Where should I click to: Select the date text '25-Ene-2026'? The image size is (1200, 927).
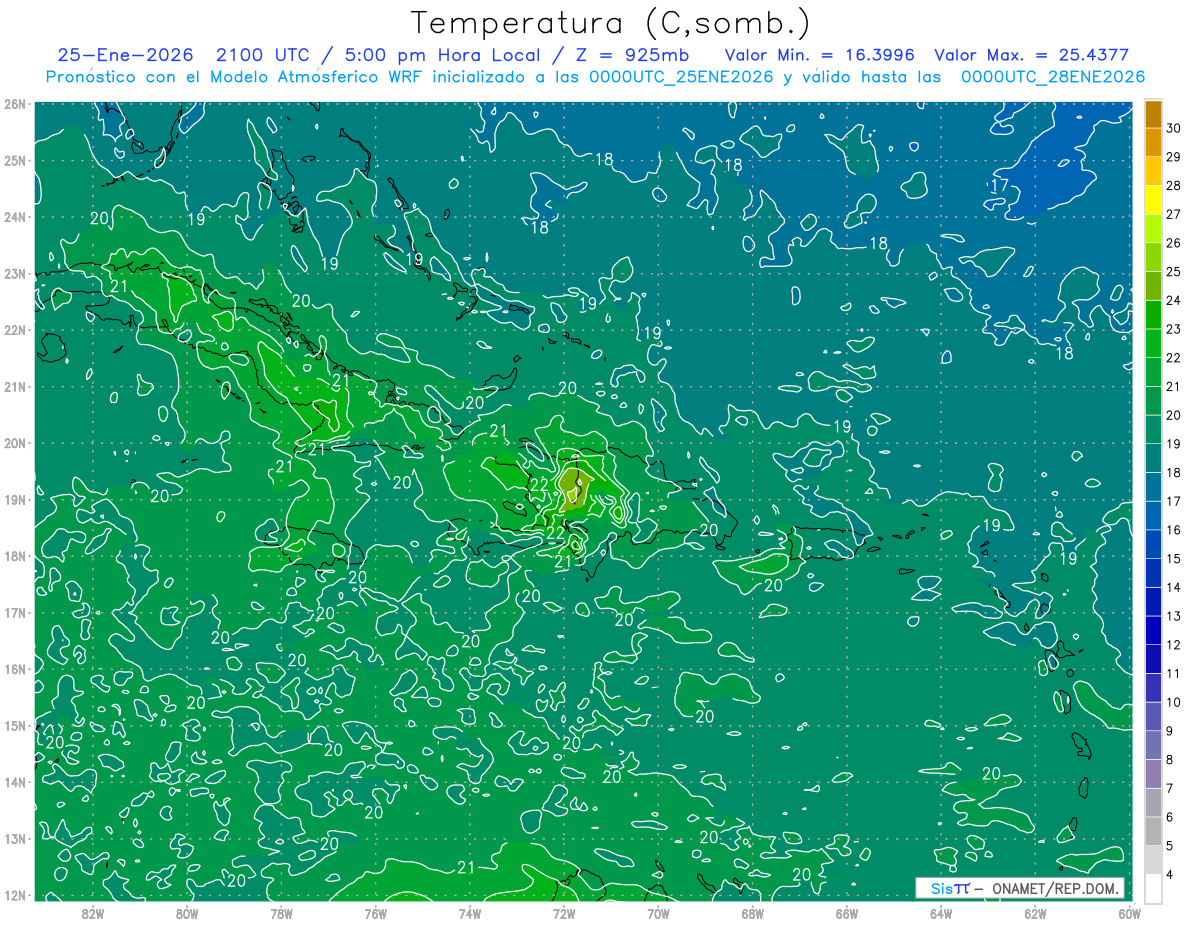pyautogui.click(x=125, y=56)
